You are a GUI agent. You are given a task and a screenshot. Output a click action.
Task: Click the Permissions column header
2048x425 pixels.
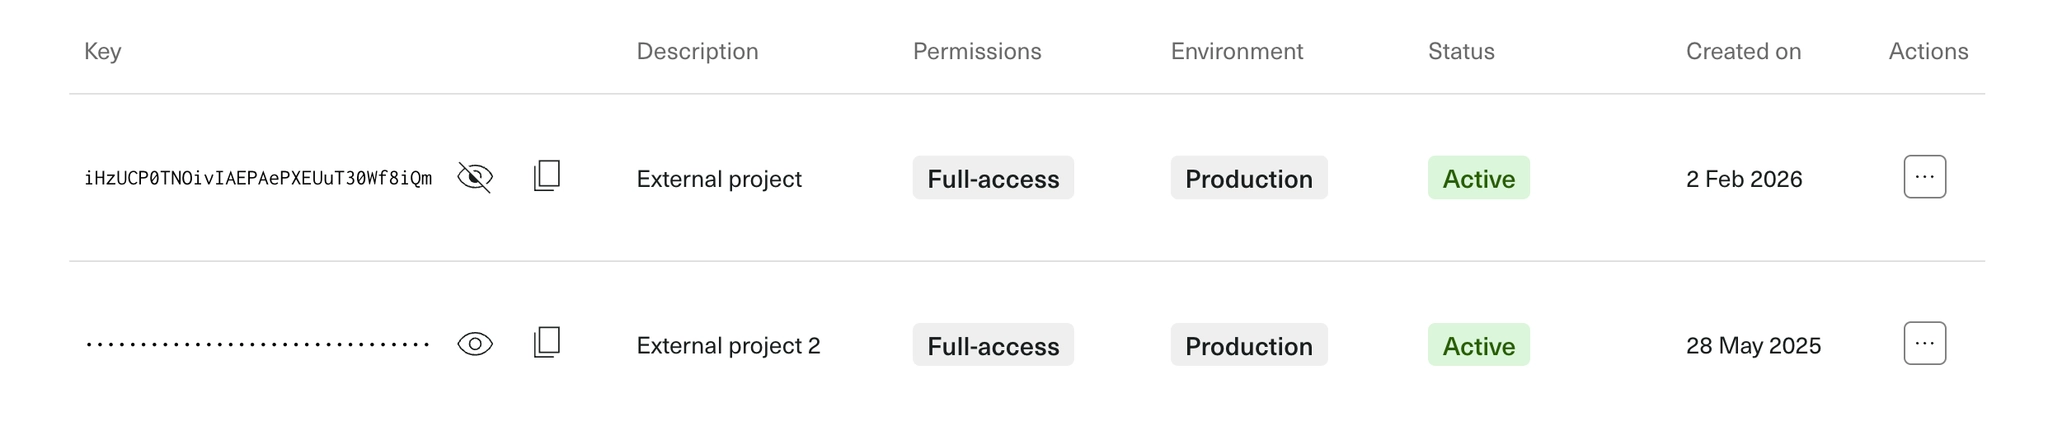976,51
